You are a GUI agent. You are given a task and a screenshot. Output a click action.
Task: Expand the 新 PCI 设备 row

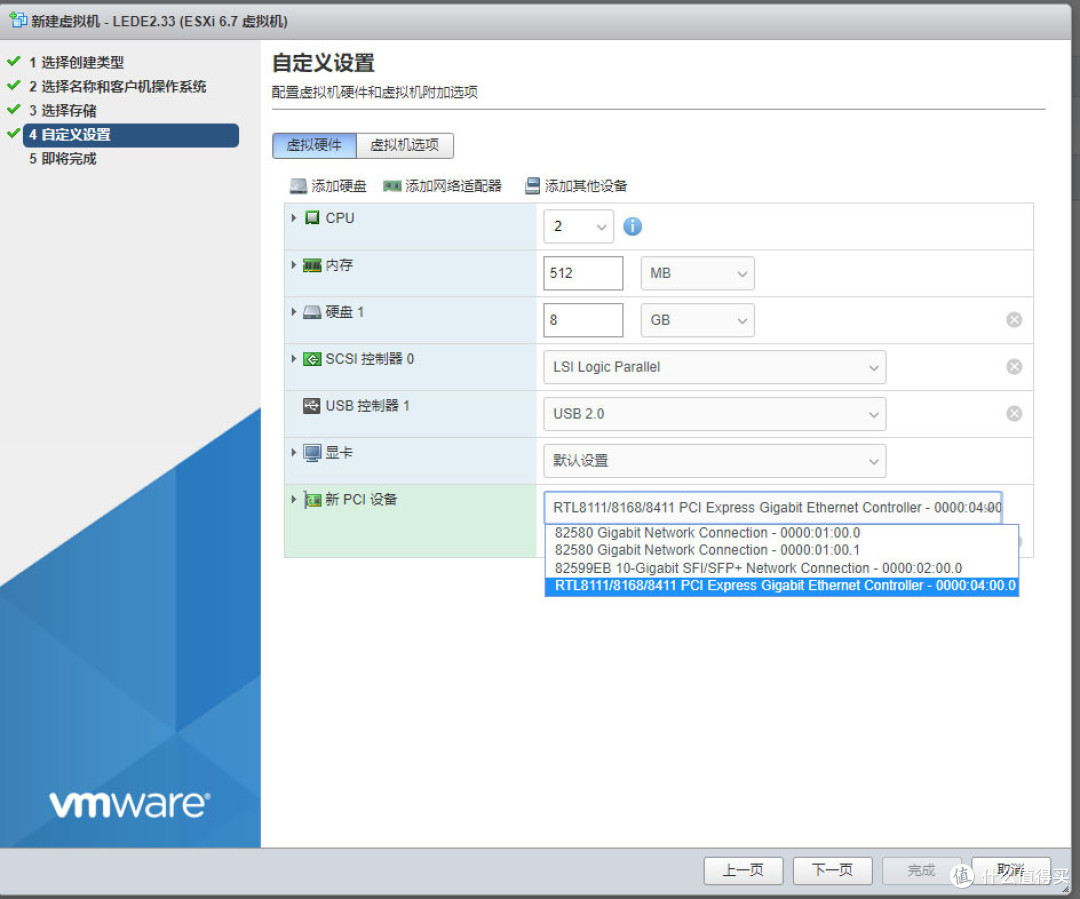pos(291,499)
